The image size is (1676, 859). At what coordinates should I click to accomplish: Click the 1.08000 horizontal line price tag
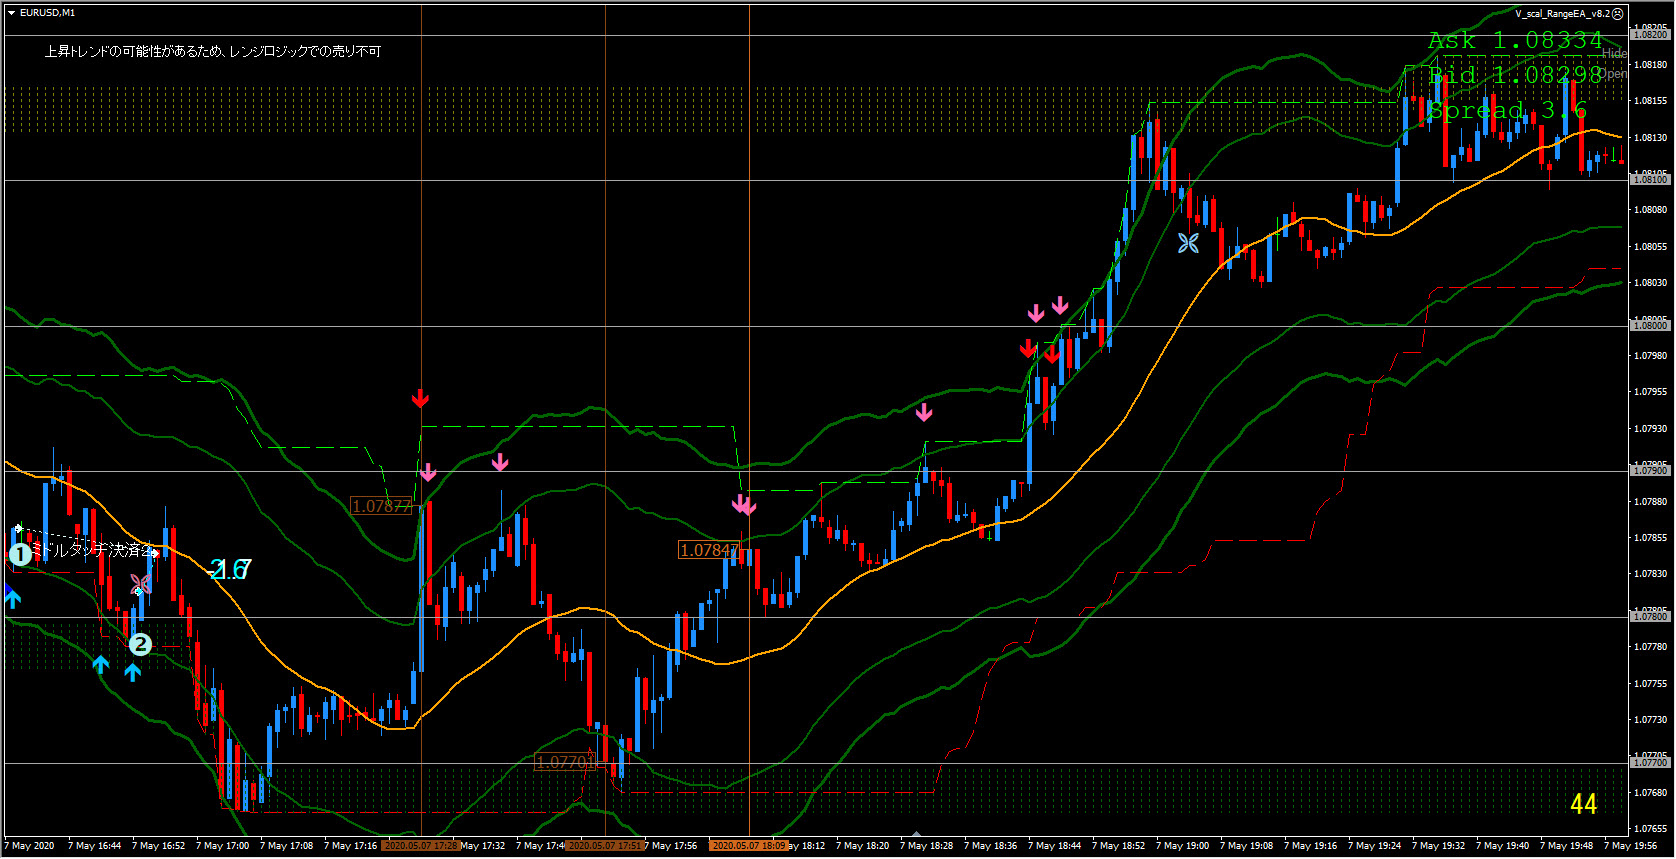1650,326
